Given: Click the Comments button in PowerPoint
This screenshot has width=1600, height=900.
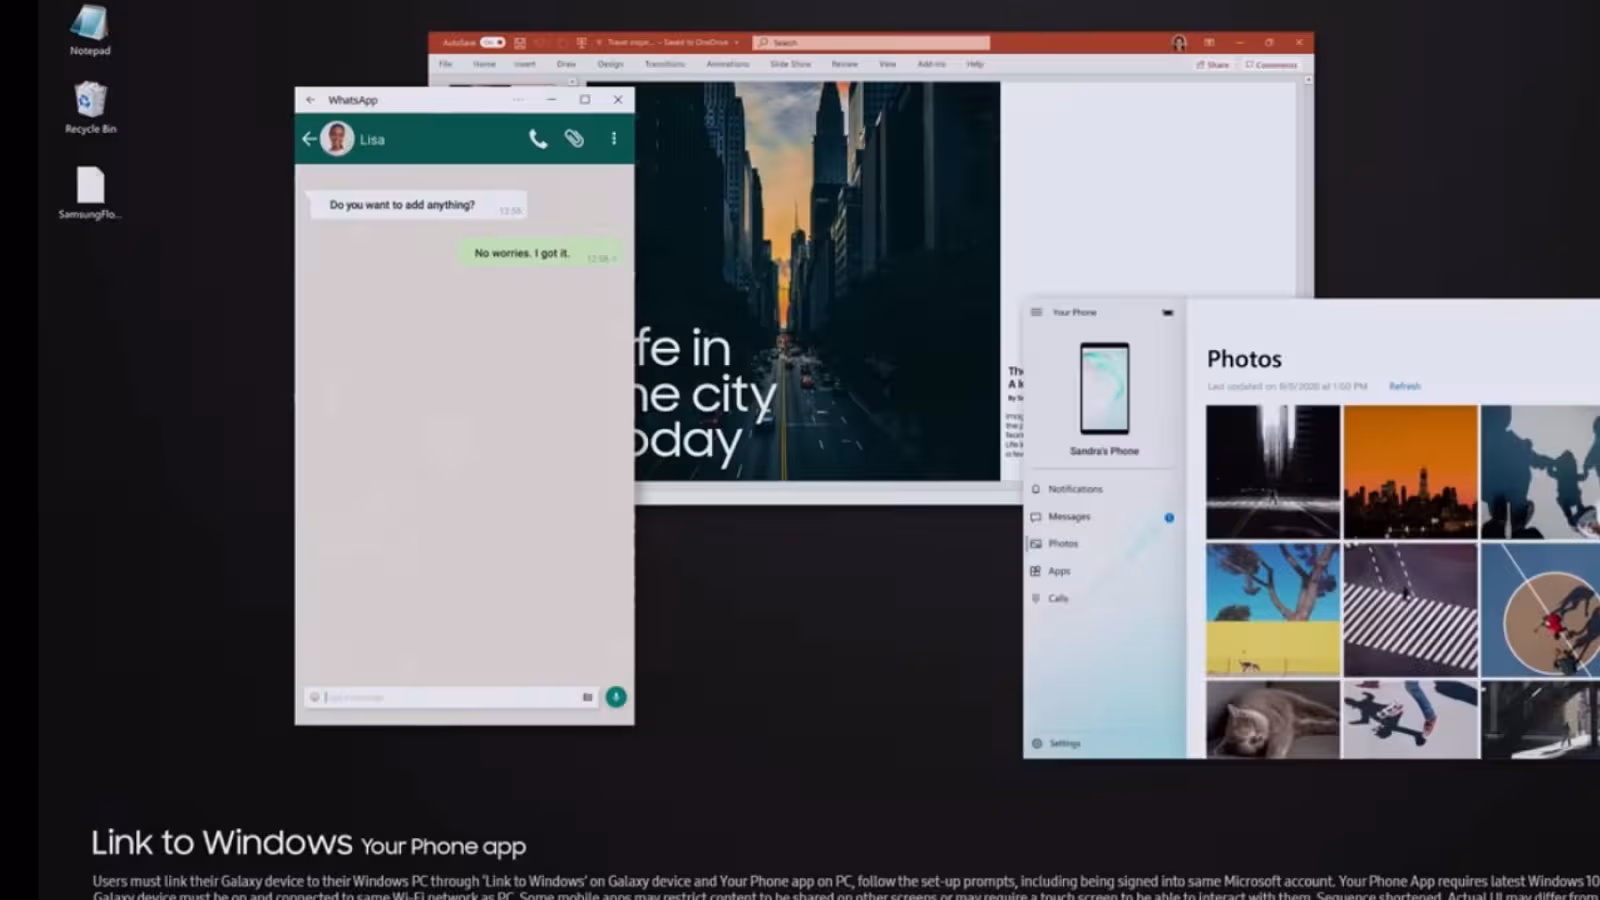Looking at the screenshot, I should 1272,65.
